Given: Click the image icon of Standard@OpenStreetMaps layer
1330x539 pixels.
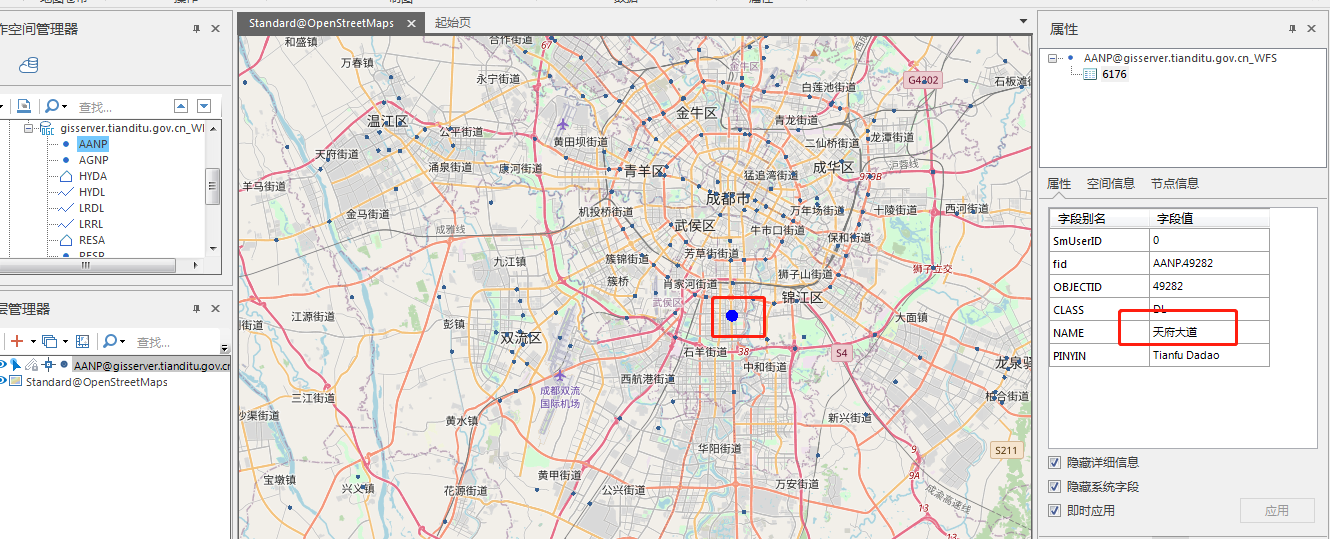Looking at the screenshot, I should click(x=16, y=381).
